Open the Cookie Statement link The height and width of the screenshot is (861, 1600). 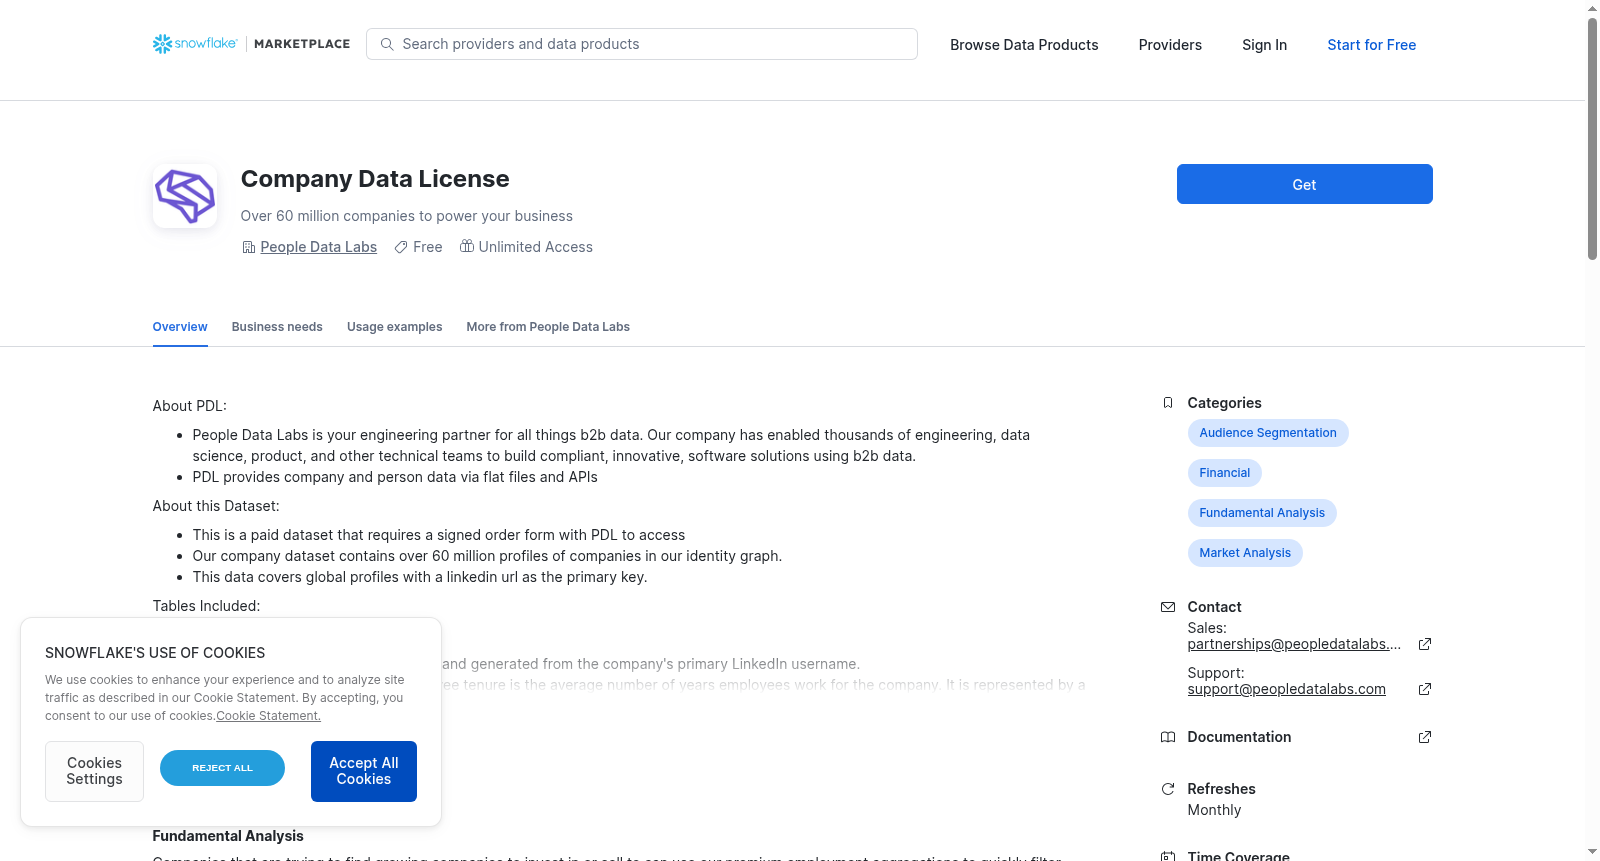point(268,716)
